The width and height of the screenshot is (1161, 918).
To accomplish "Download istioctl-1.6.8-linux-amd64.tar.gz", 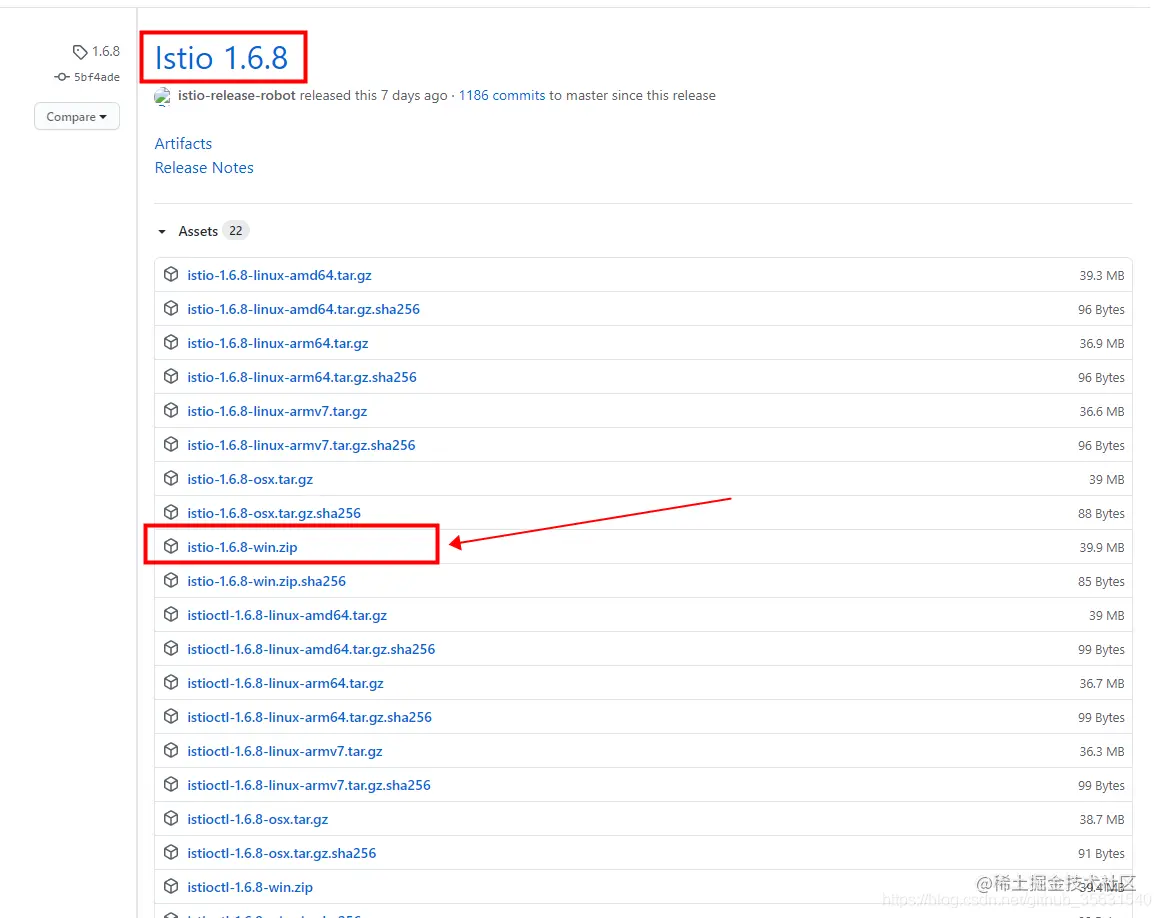I will (287, 616).
